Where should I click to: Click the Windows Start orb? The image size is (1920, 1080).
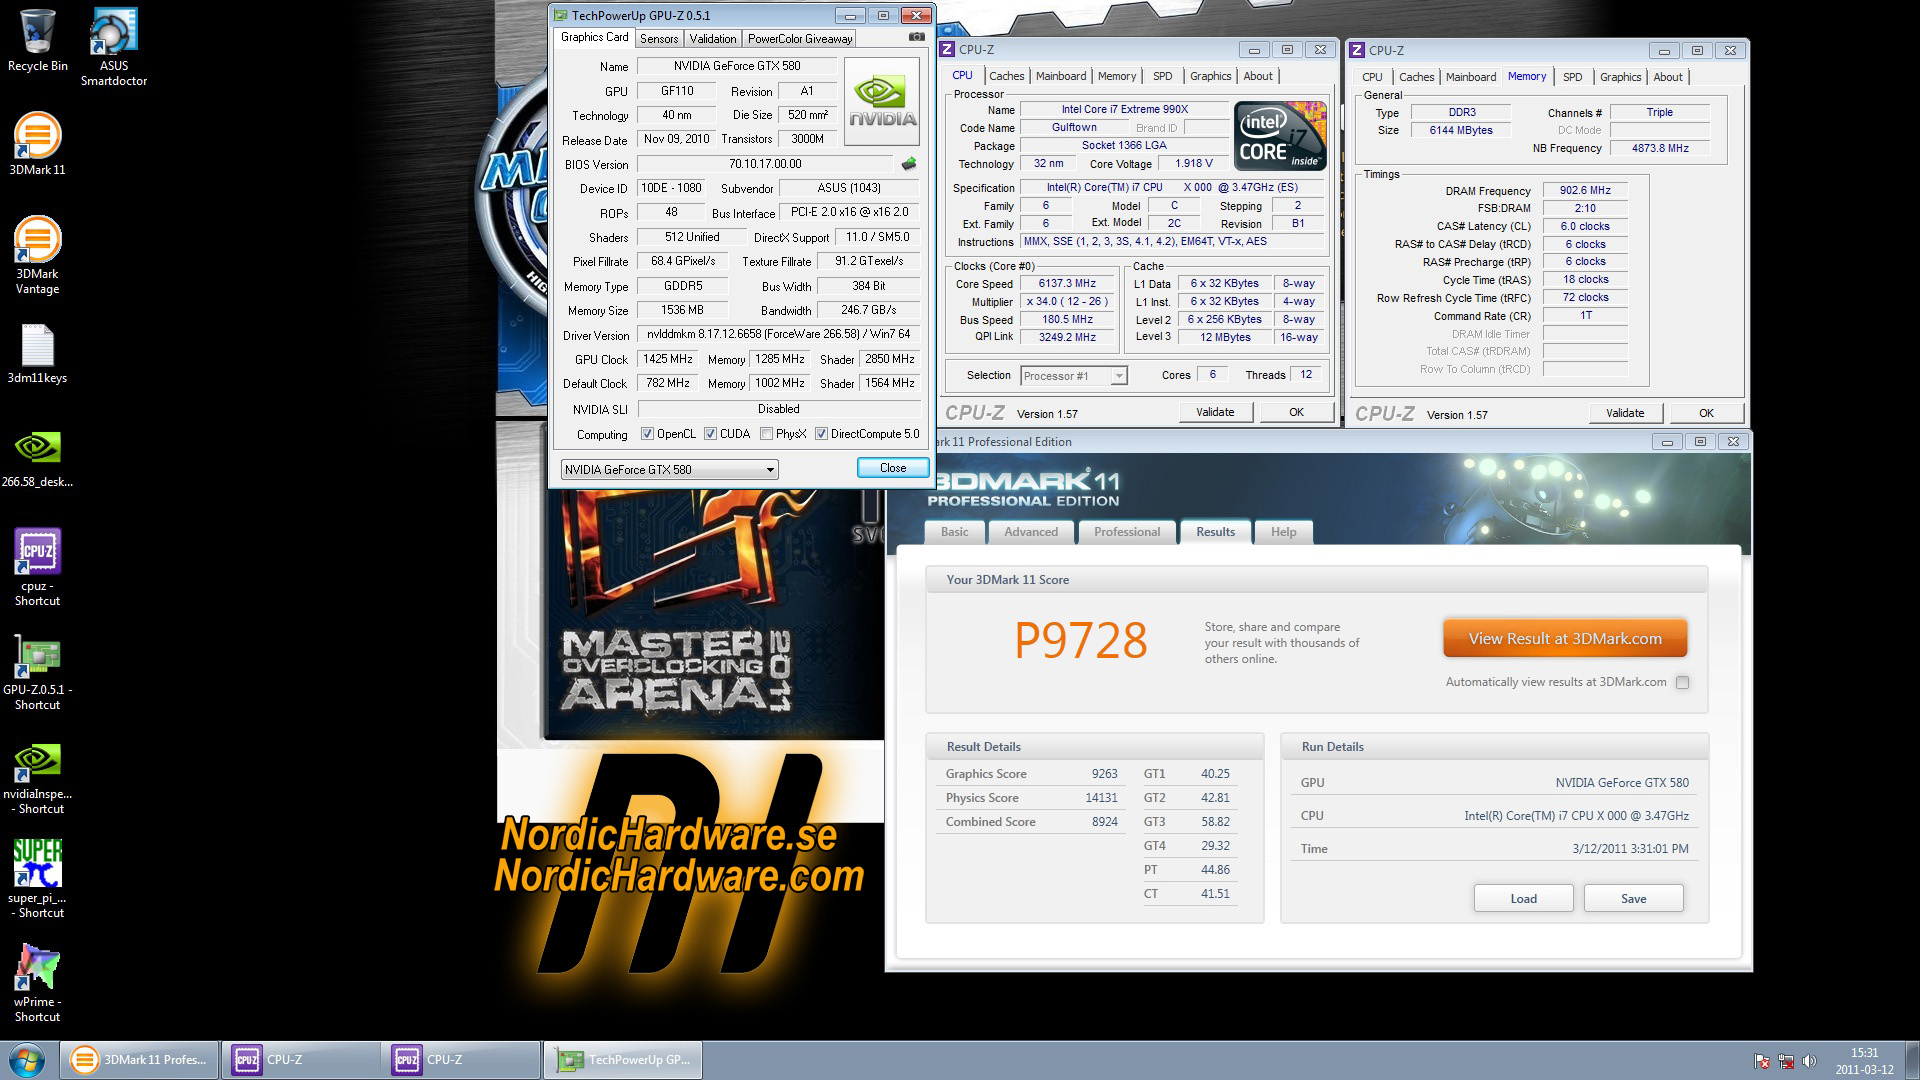(27, 1059)
